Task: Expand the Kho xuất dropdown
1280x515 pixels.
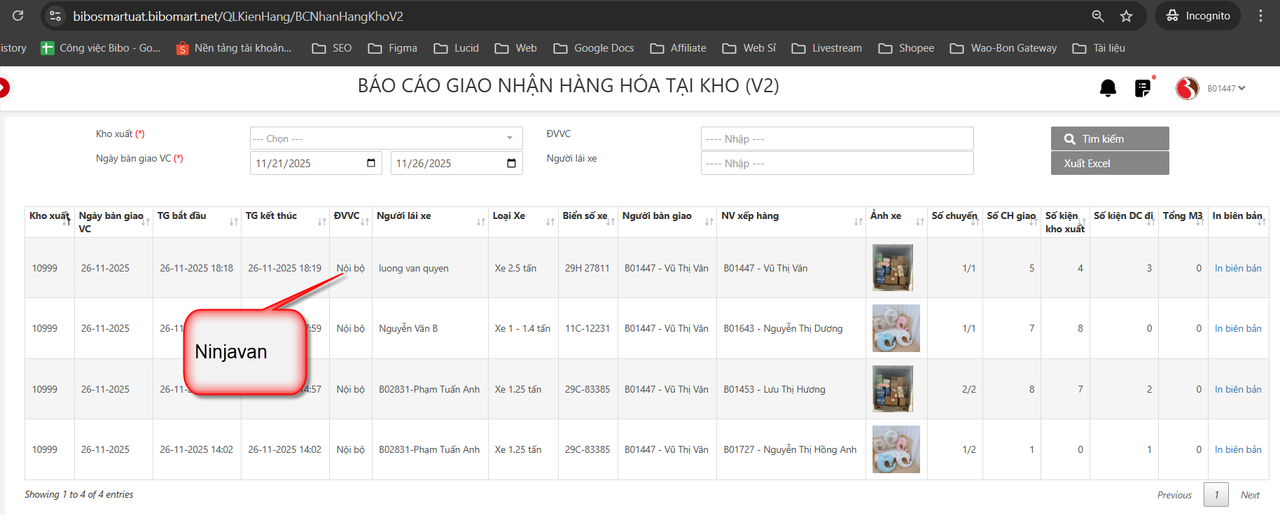Action: 386,138
